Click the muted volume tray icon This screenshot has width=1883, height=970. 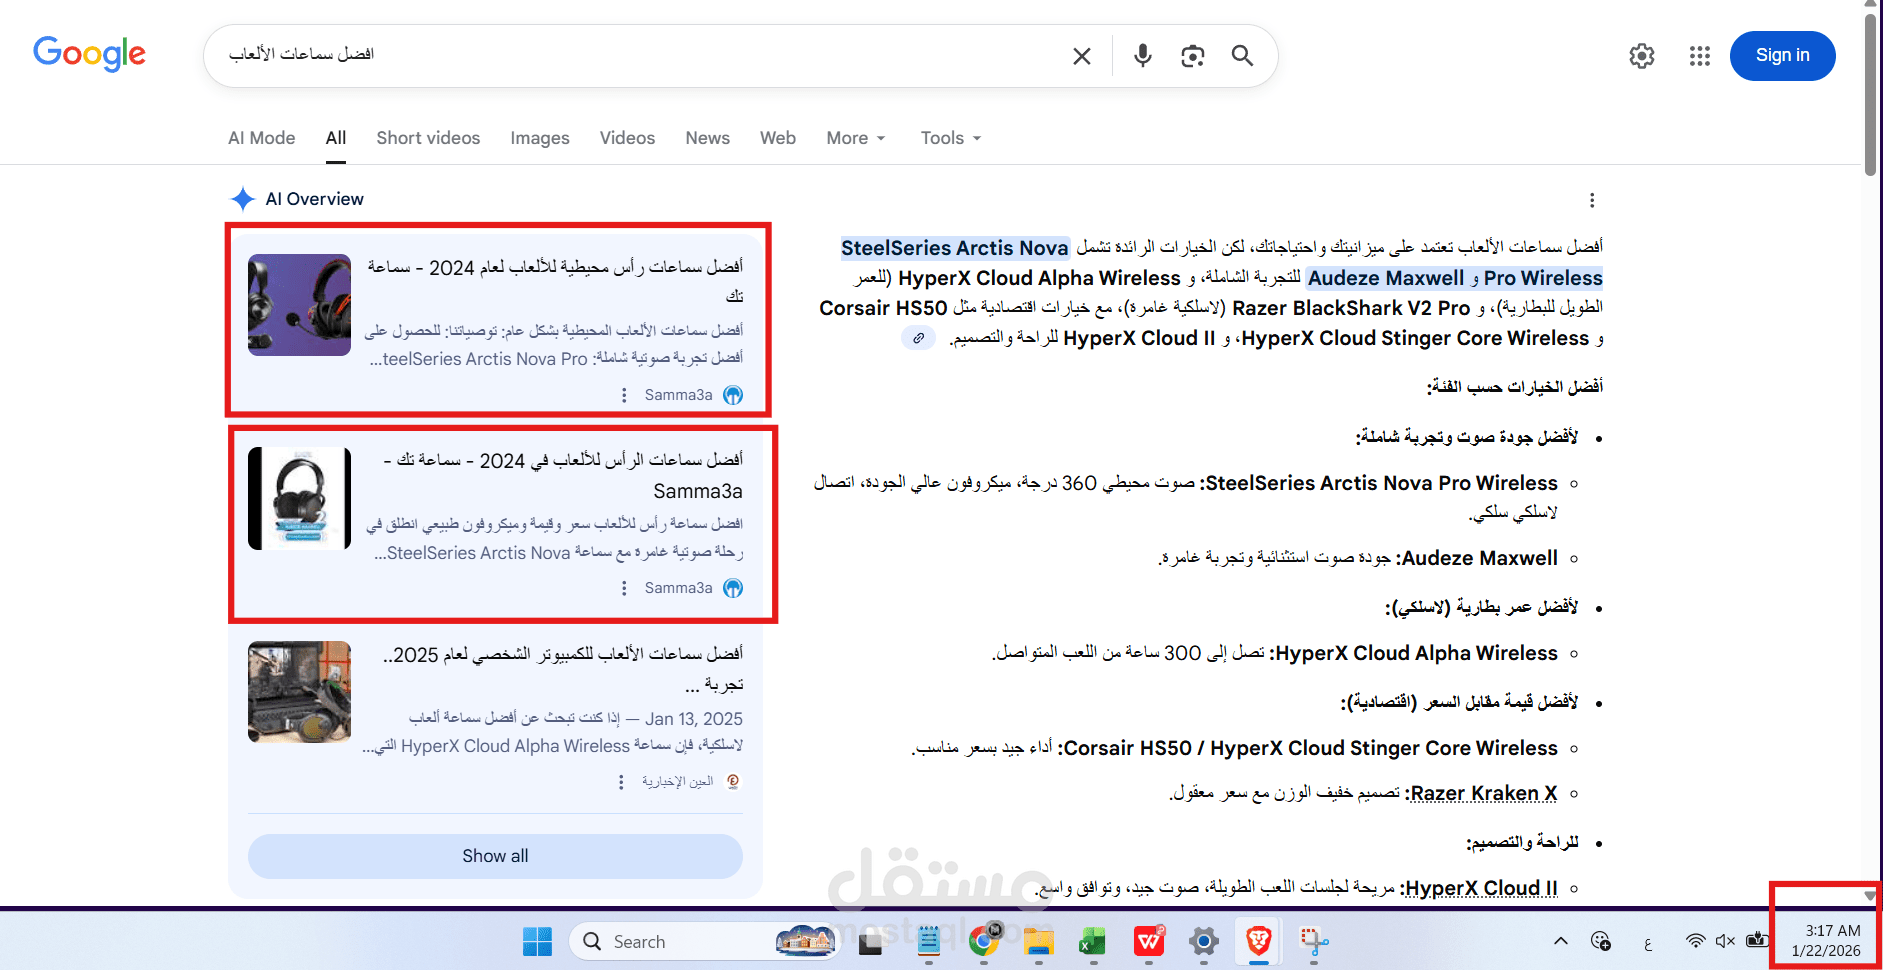coord(1725,941)
